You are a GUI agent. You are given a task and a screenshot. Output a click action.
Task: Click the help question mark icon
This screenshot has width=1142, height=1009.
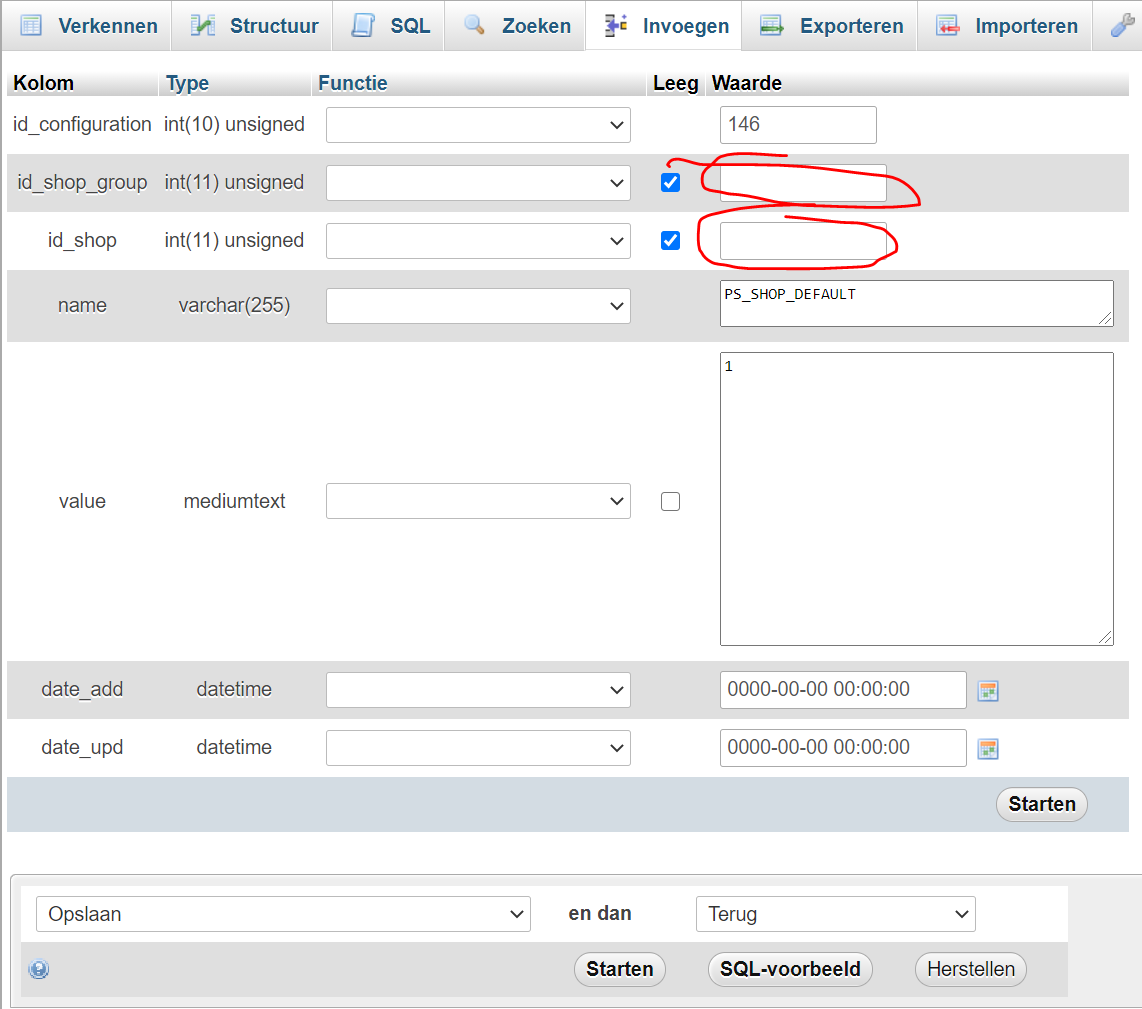tap(39, 969)
